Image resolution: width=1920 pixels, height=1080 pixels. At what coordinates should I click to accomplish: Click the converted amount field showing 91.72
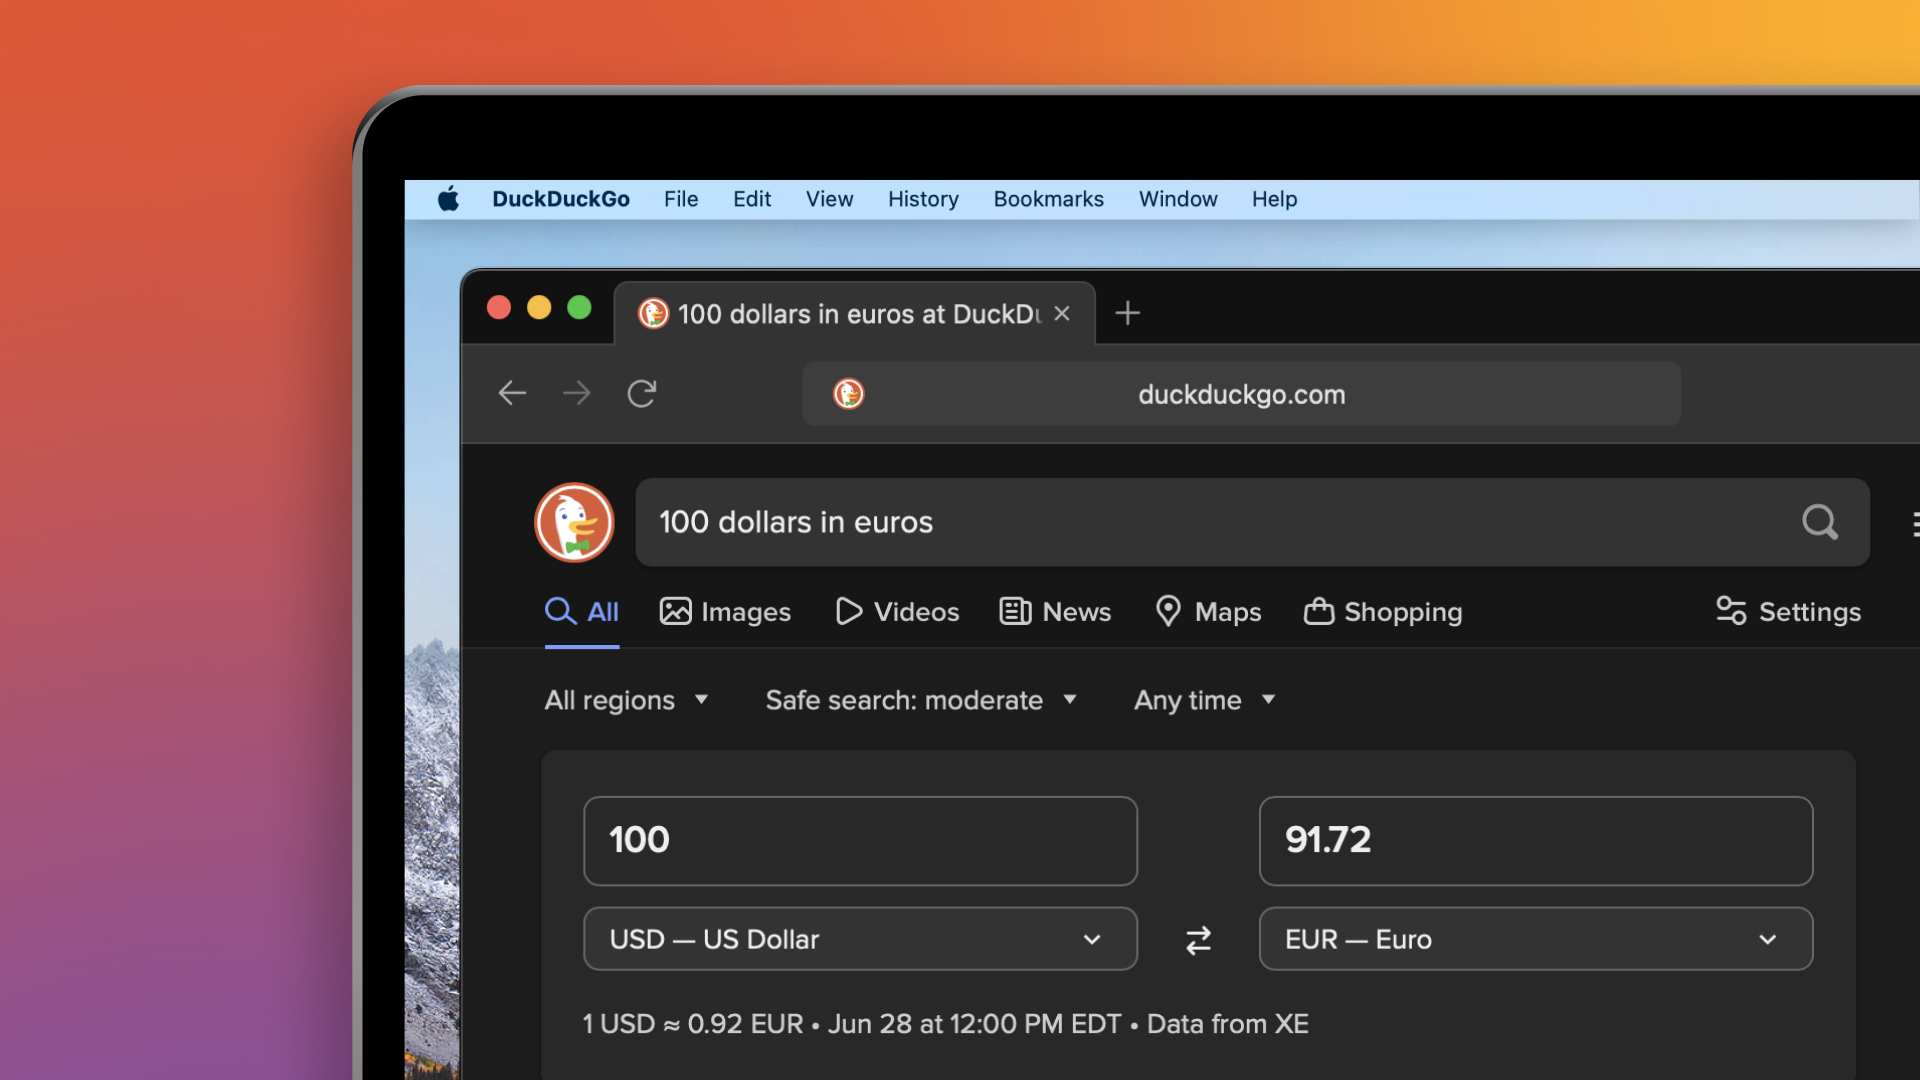(x=1535, y=840)
